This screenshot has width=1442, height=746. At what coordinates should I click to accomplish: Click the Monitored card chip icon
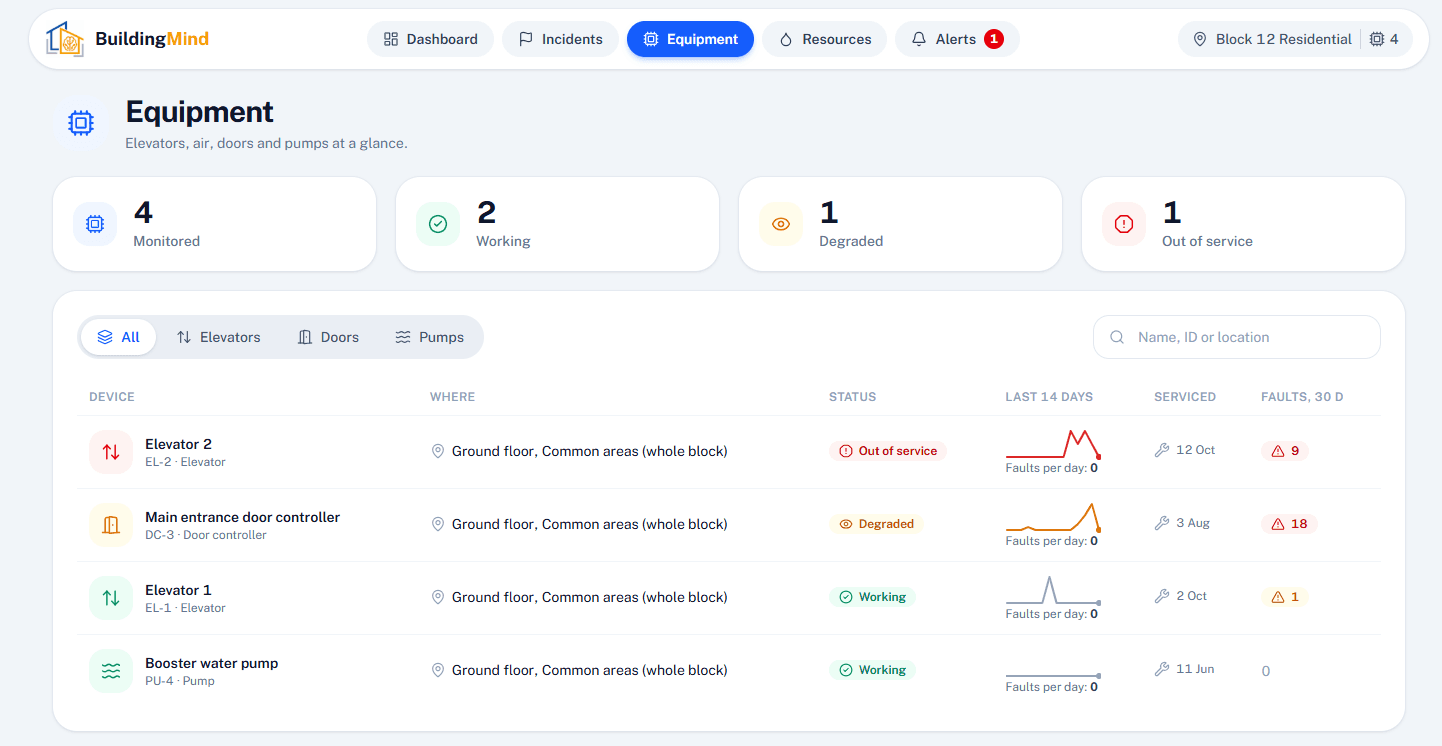(95, 224)
